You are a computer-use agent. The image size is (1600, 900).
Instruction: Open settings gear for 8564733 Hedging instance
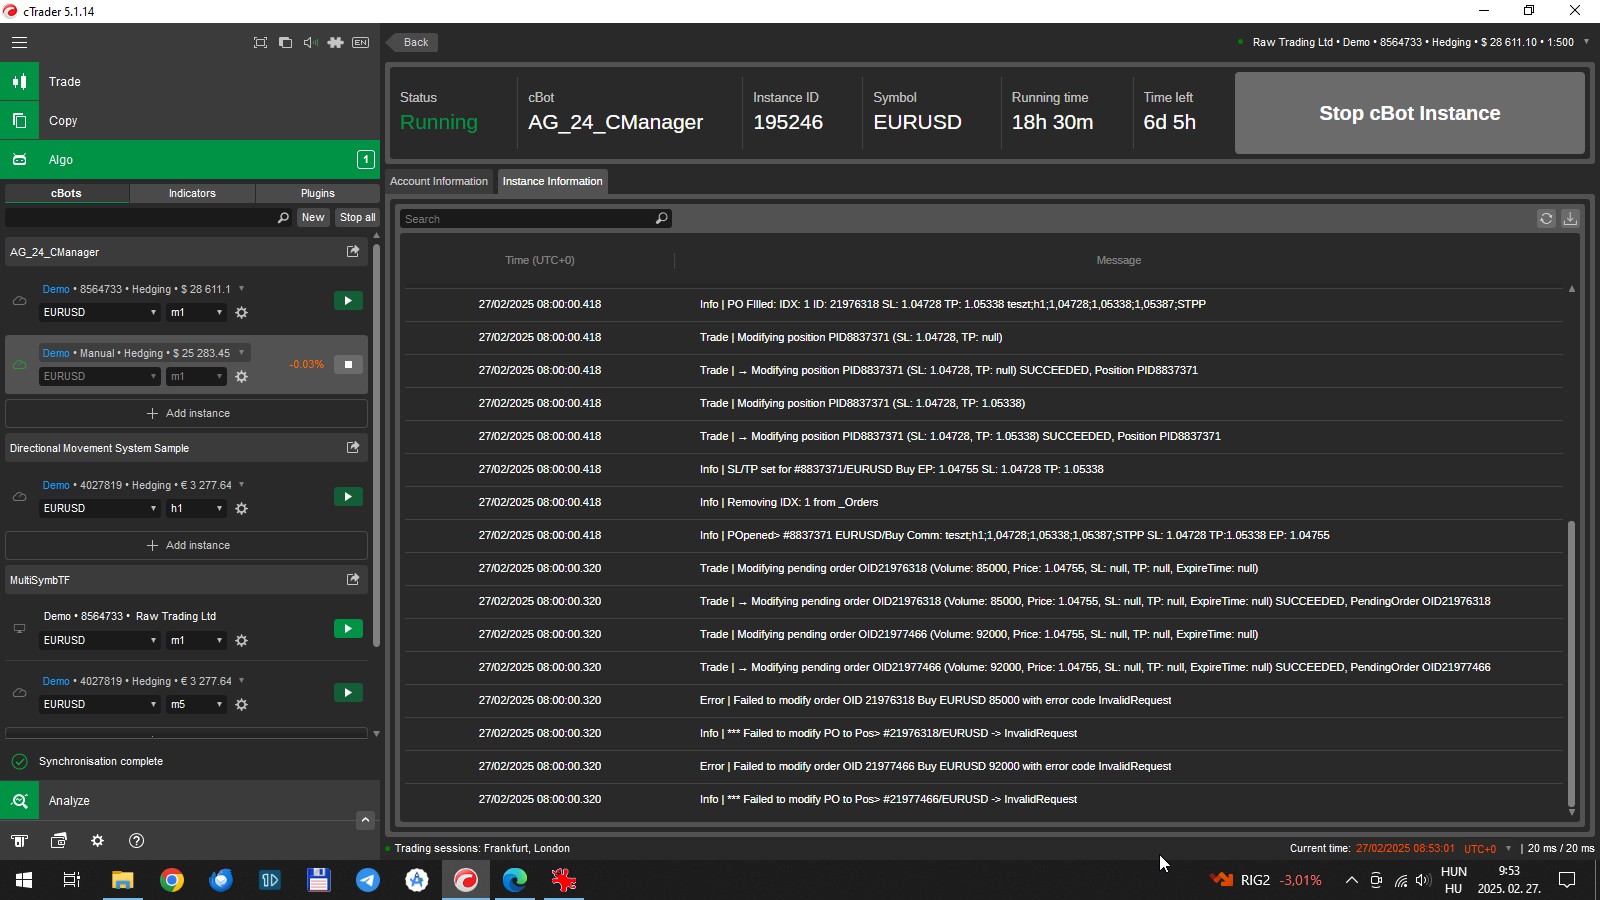241,313
